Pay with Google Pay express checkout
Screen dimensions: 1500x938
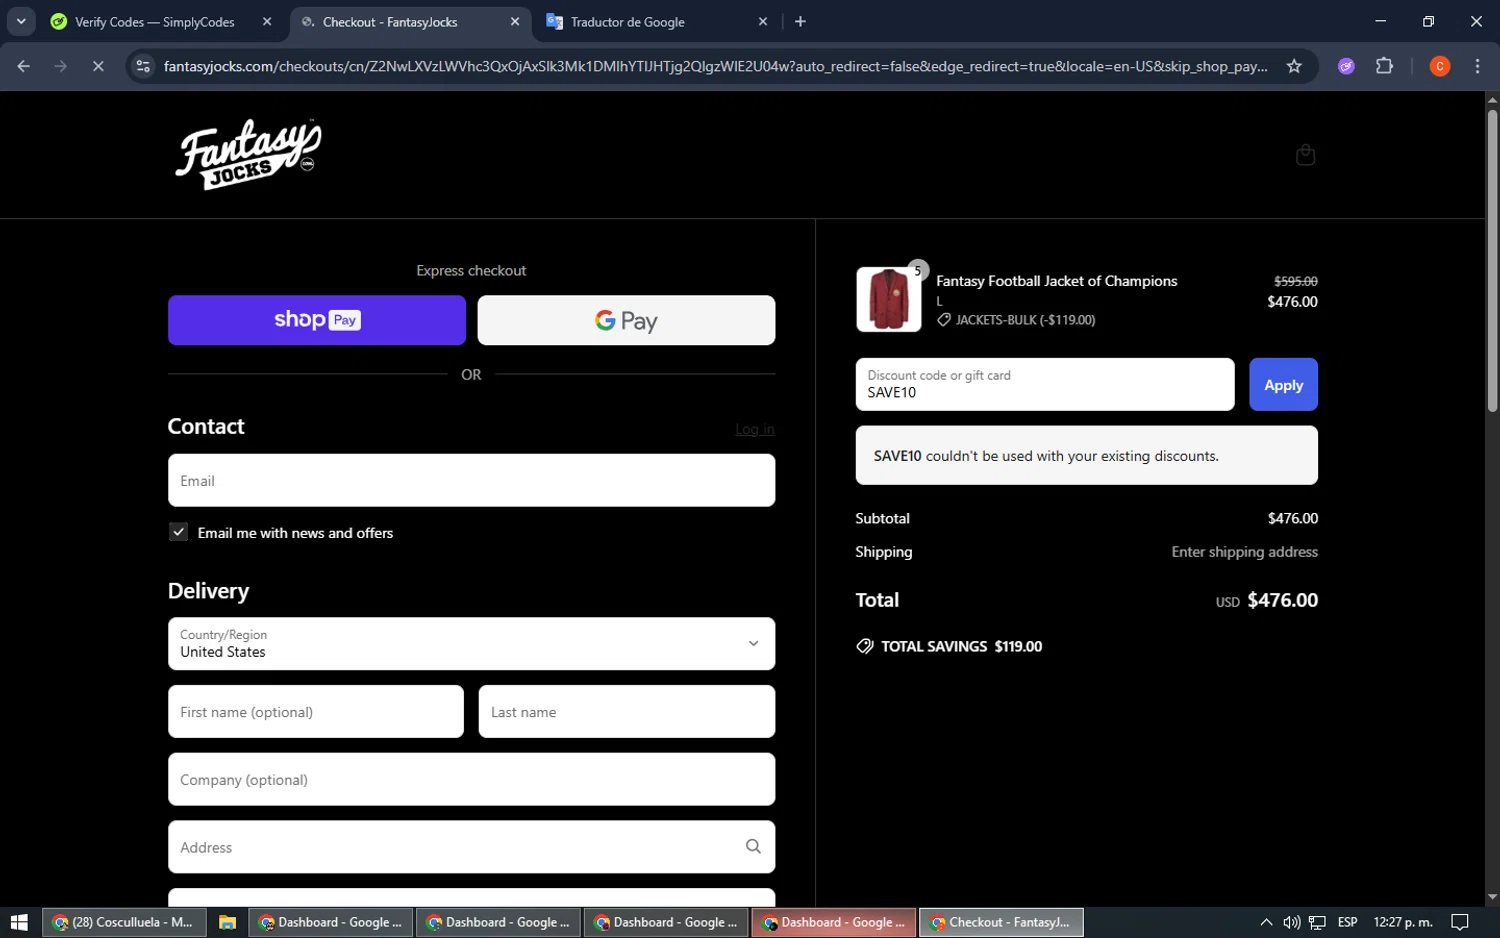626,320
